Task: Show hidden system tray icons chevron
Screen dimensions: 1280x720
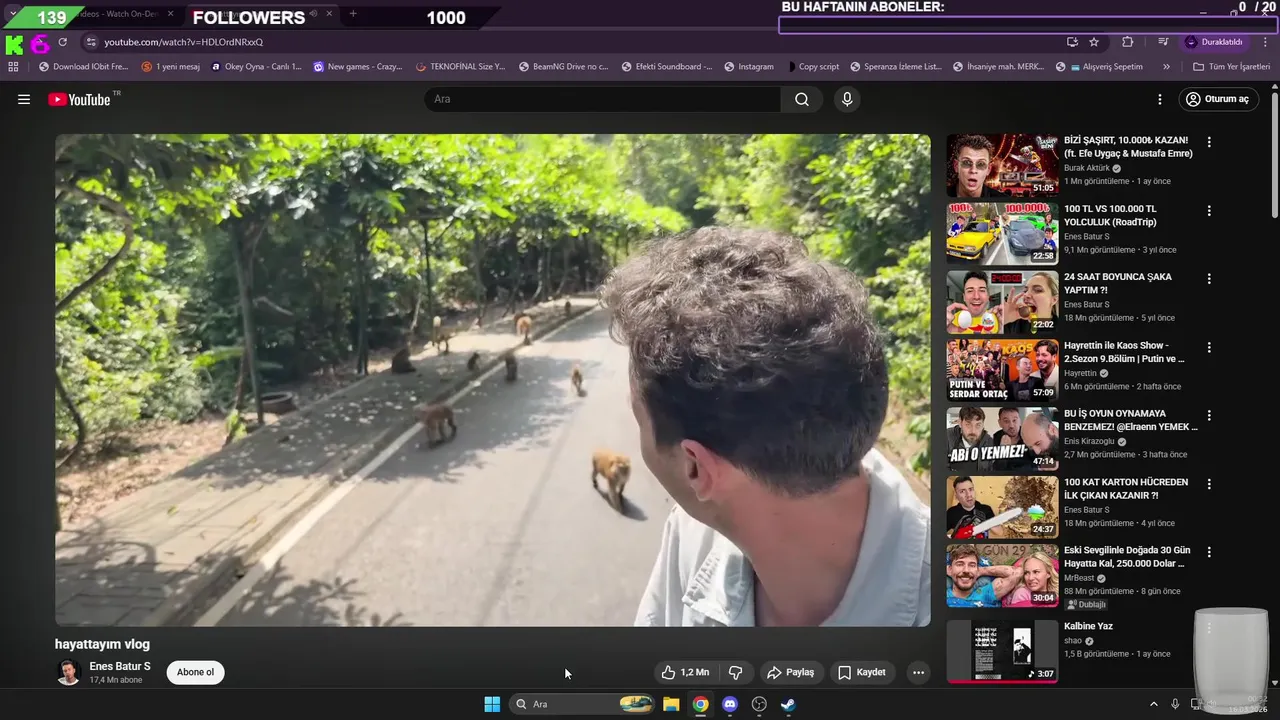Action: click(1153, 704)
